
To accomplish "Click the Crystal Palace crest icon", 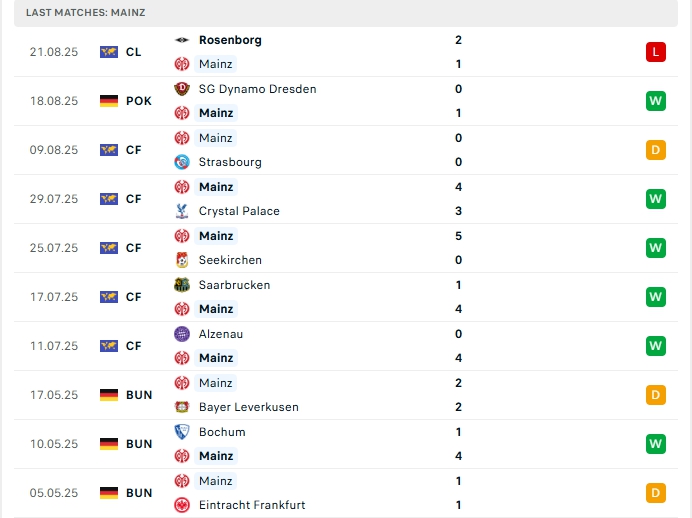I will [x=182, y=211].
